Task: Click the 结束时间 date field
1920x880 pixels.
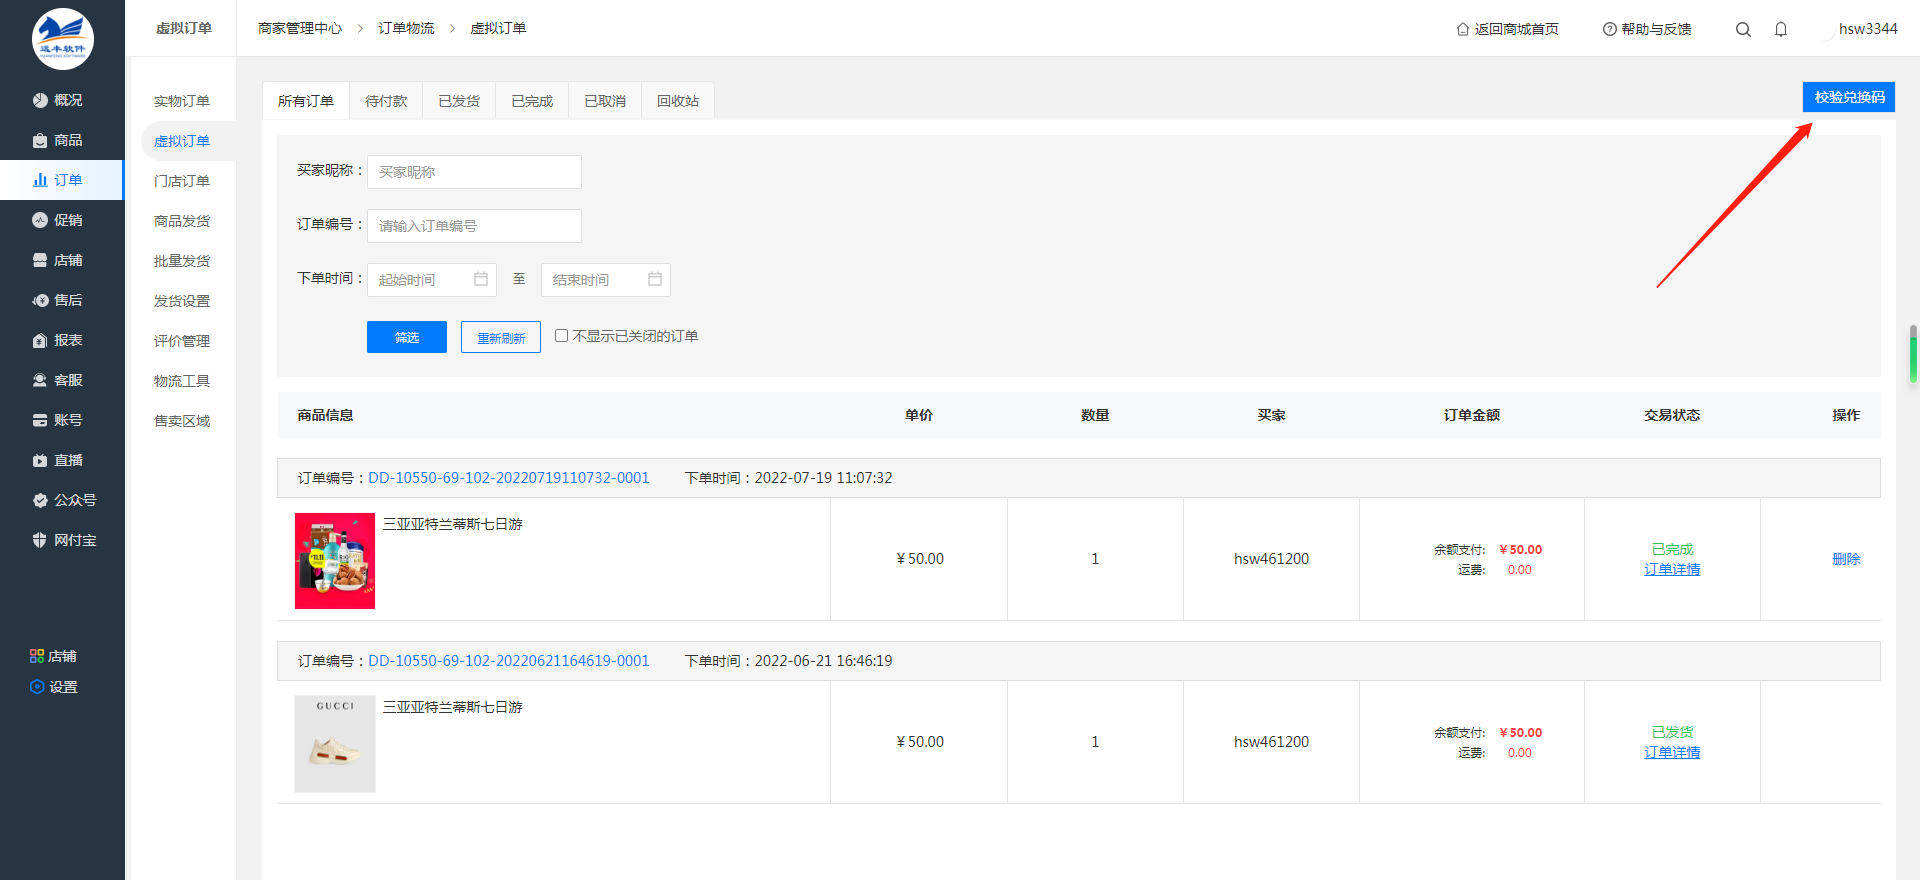Action: tap(606, 280)
